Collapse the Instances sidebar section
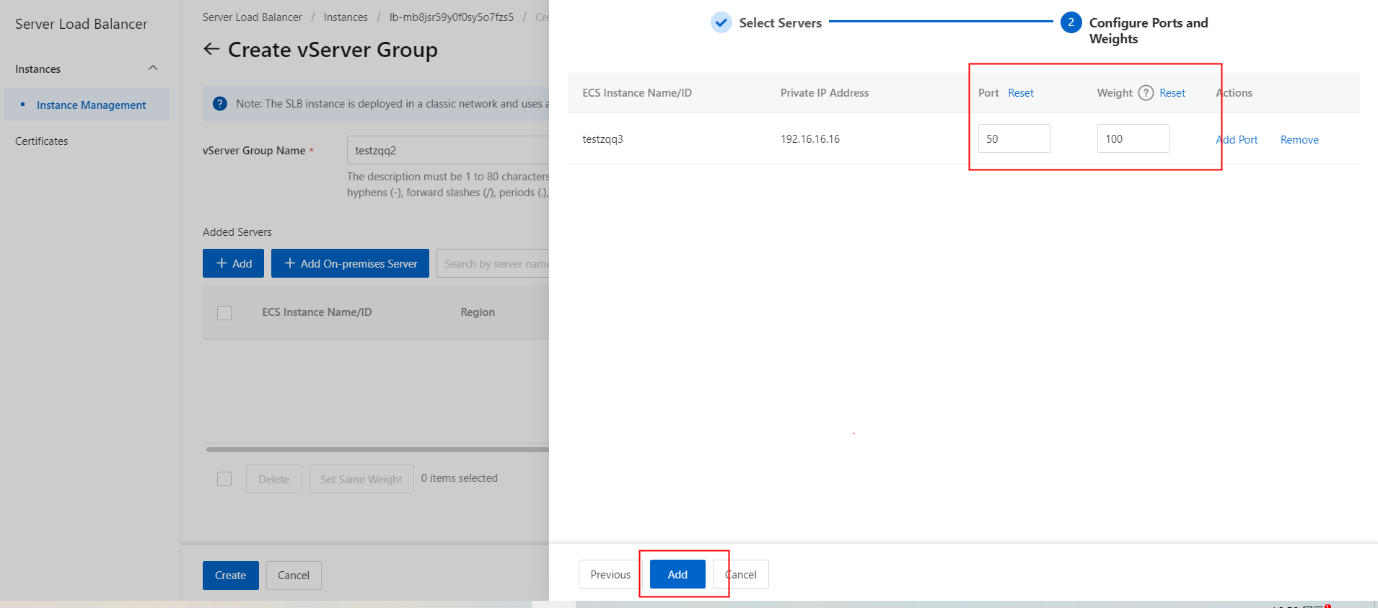 click(153, 69)
